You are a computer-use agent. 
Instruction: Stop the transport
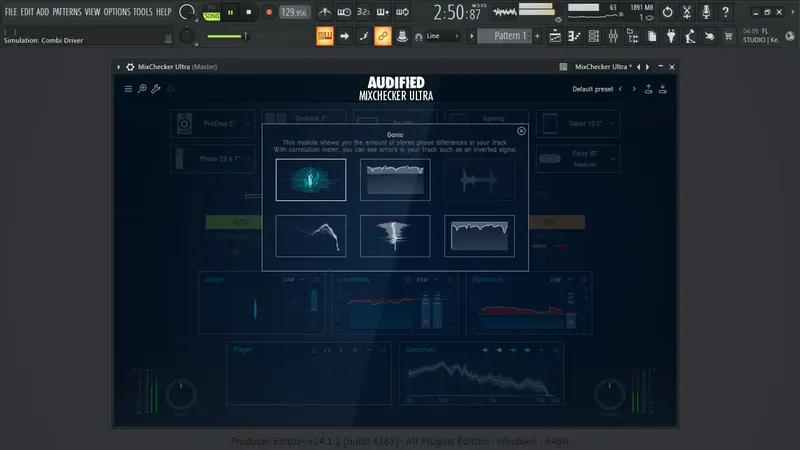[248, 12]
